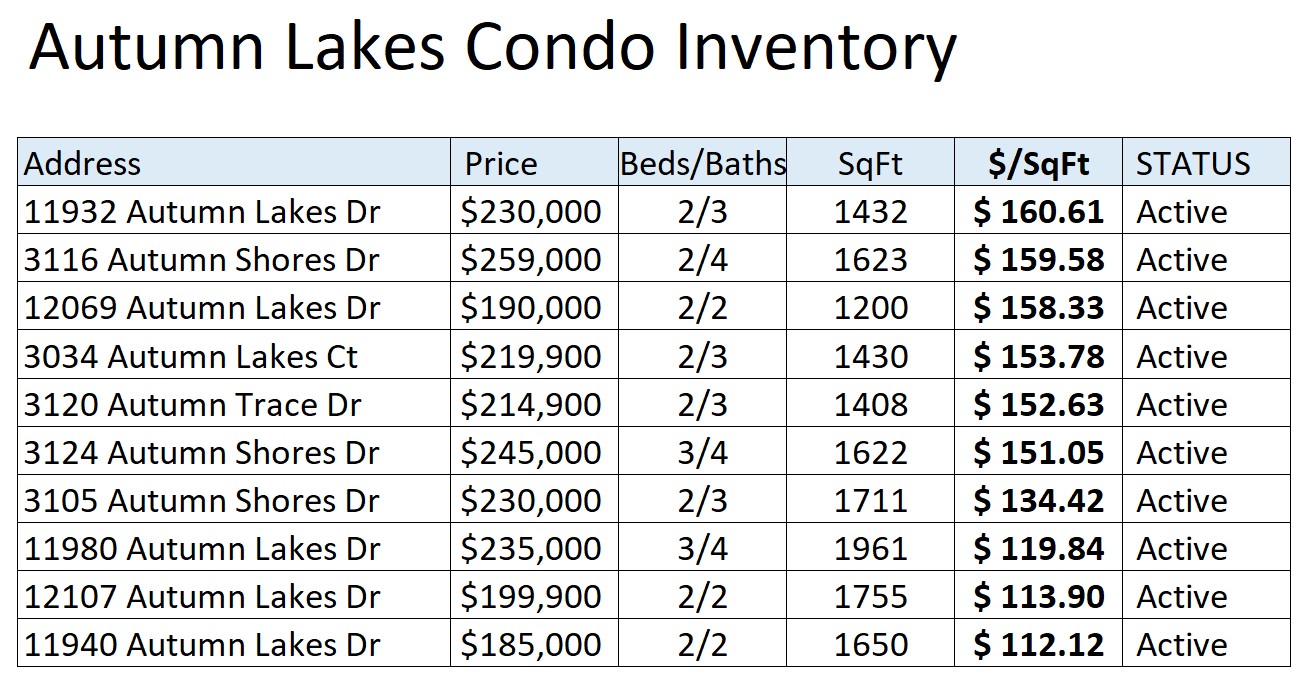Click the 1622 square footage cell

click(x=871, y=452)
